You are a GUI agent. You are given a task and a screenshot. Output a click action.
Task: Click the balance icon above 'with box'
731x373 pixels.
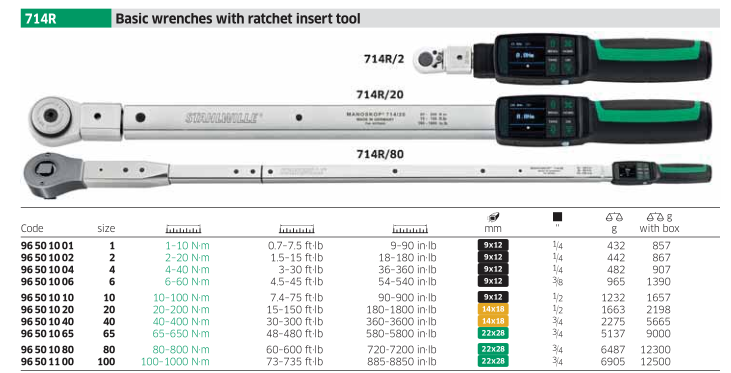(655, 217)
